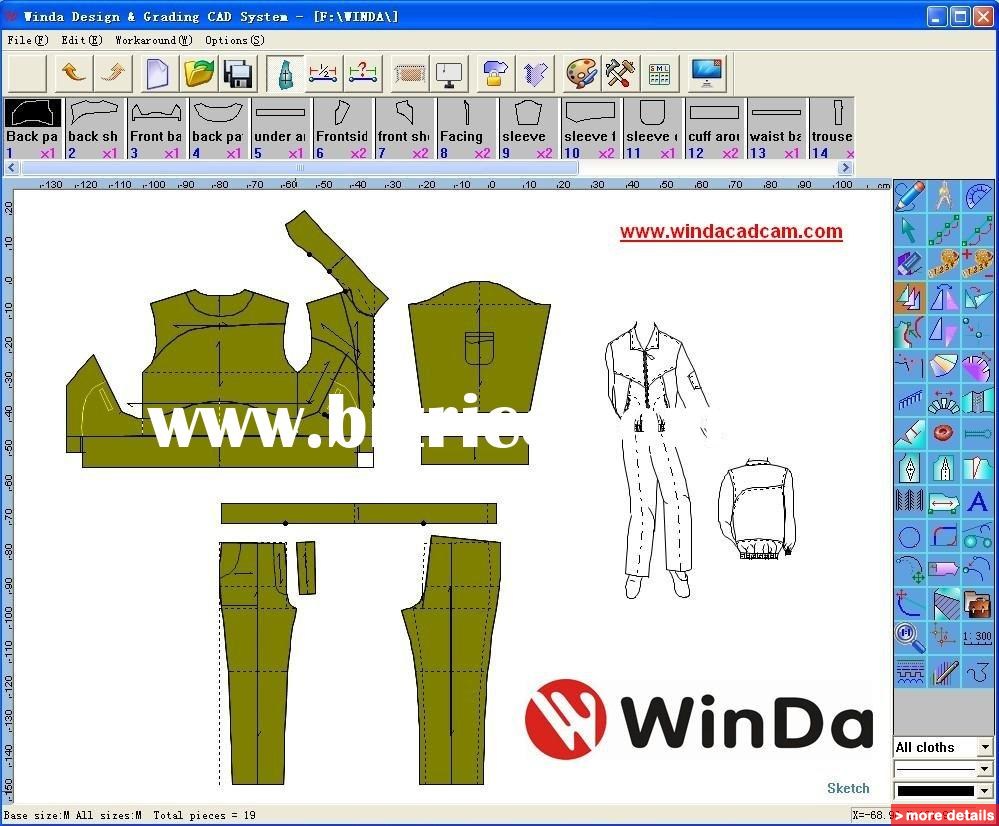Select the arrow pointer selection tool
This screenshot has height=826, width=999.
910,229
